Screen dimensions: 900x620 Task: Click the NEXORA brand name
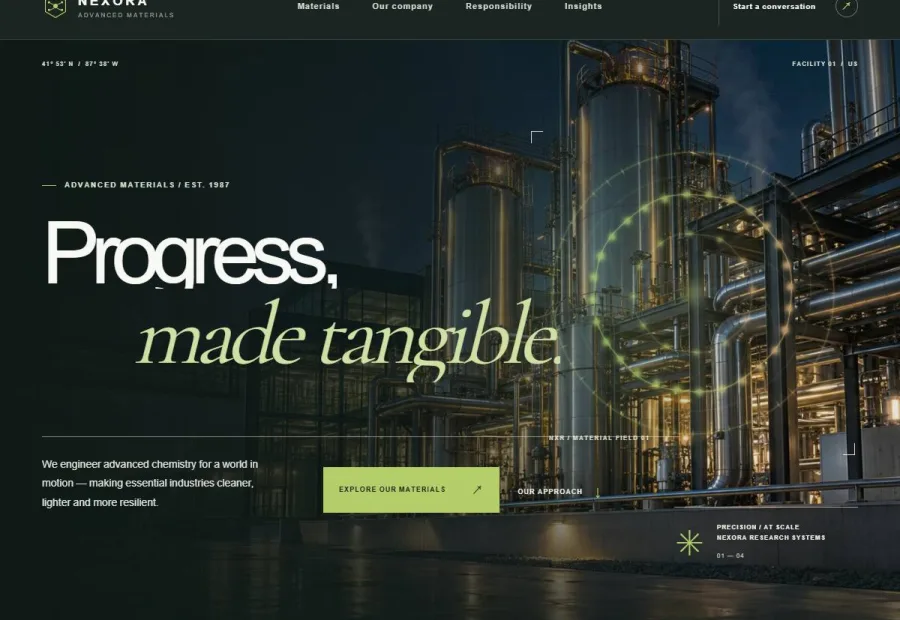112,3
